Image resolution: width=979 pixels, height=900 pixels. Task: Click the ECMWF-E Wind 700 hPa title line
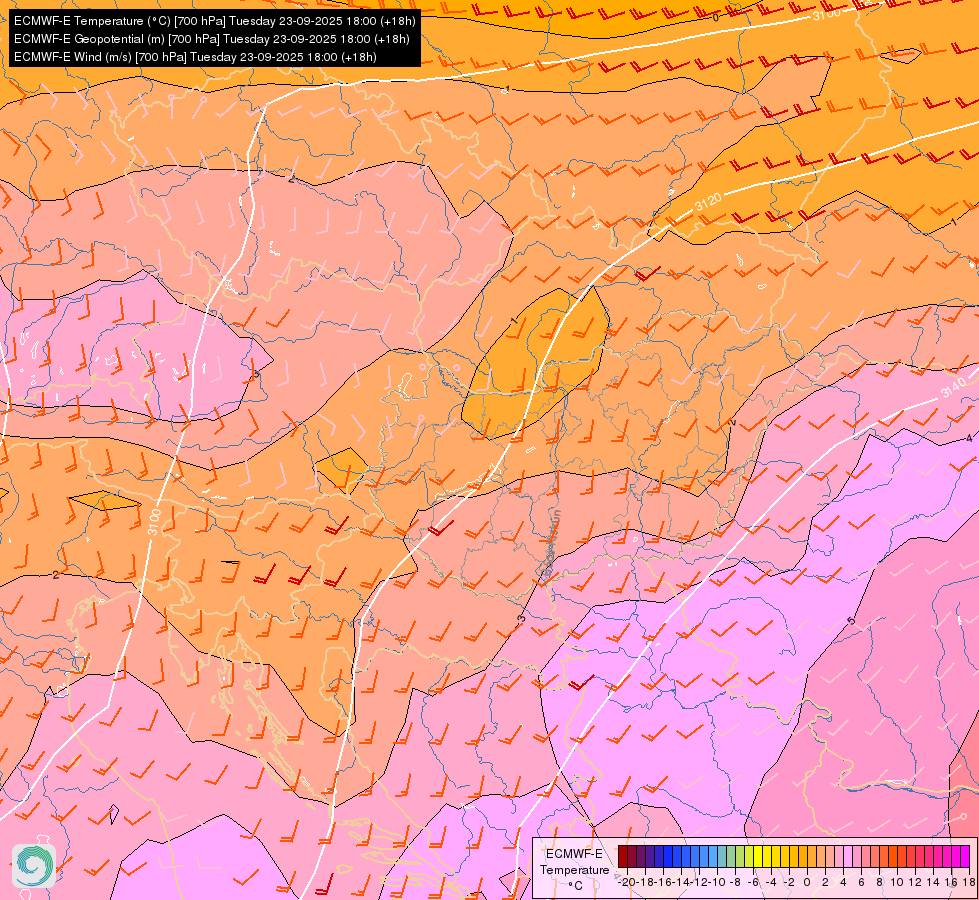point(195,57)
